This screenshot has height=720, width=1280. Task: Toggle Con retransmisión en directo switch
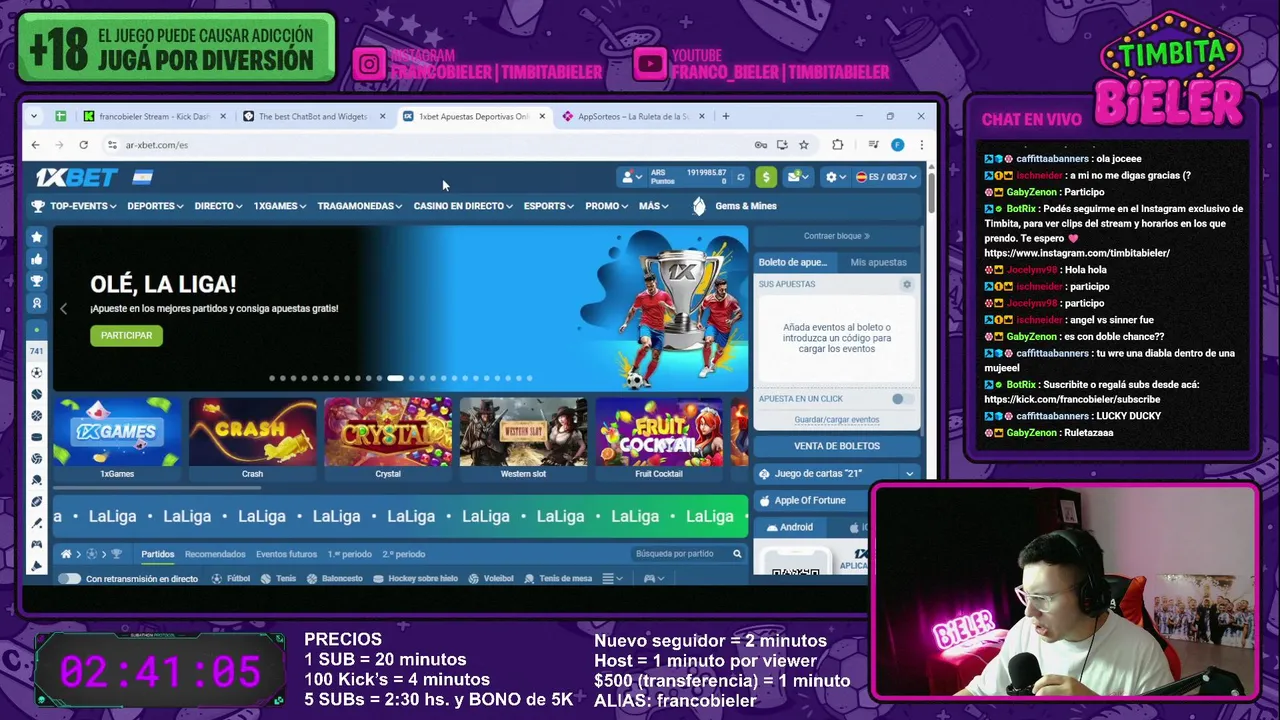click(x=69, y=579)
